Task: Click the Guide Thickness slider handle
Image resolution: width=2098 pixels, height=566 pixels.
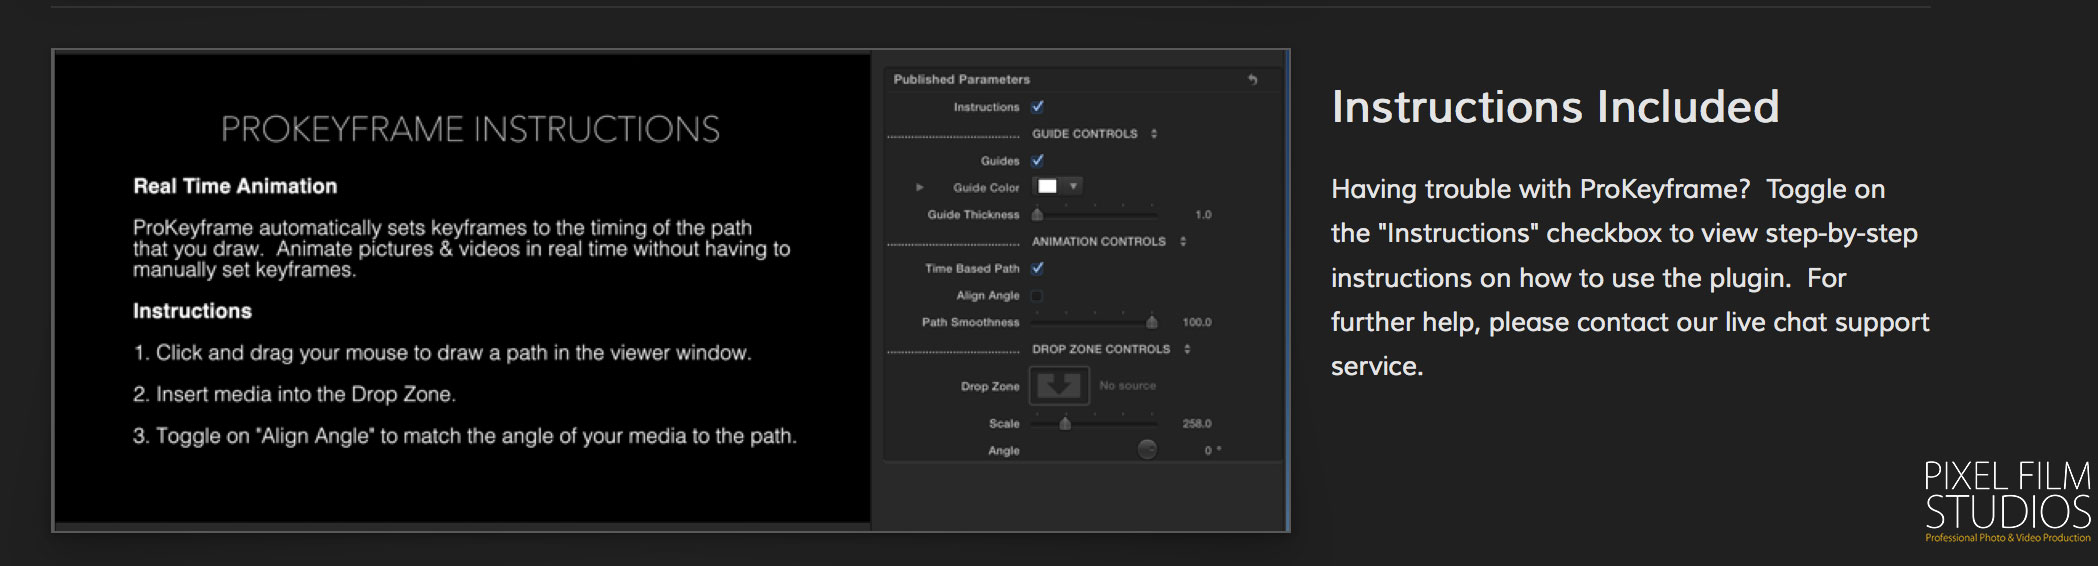Action: (1037, 214)
